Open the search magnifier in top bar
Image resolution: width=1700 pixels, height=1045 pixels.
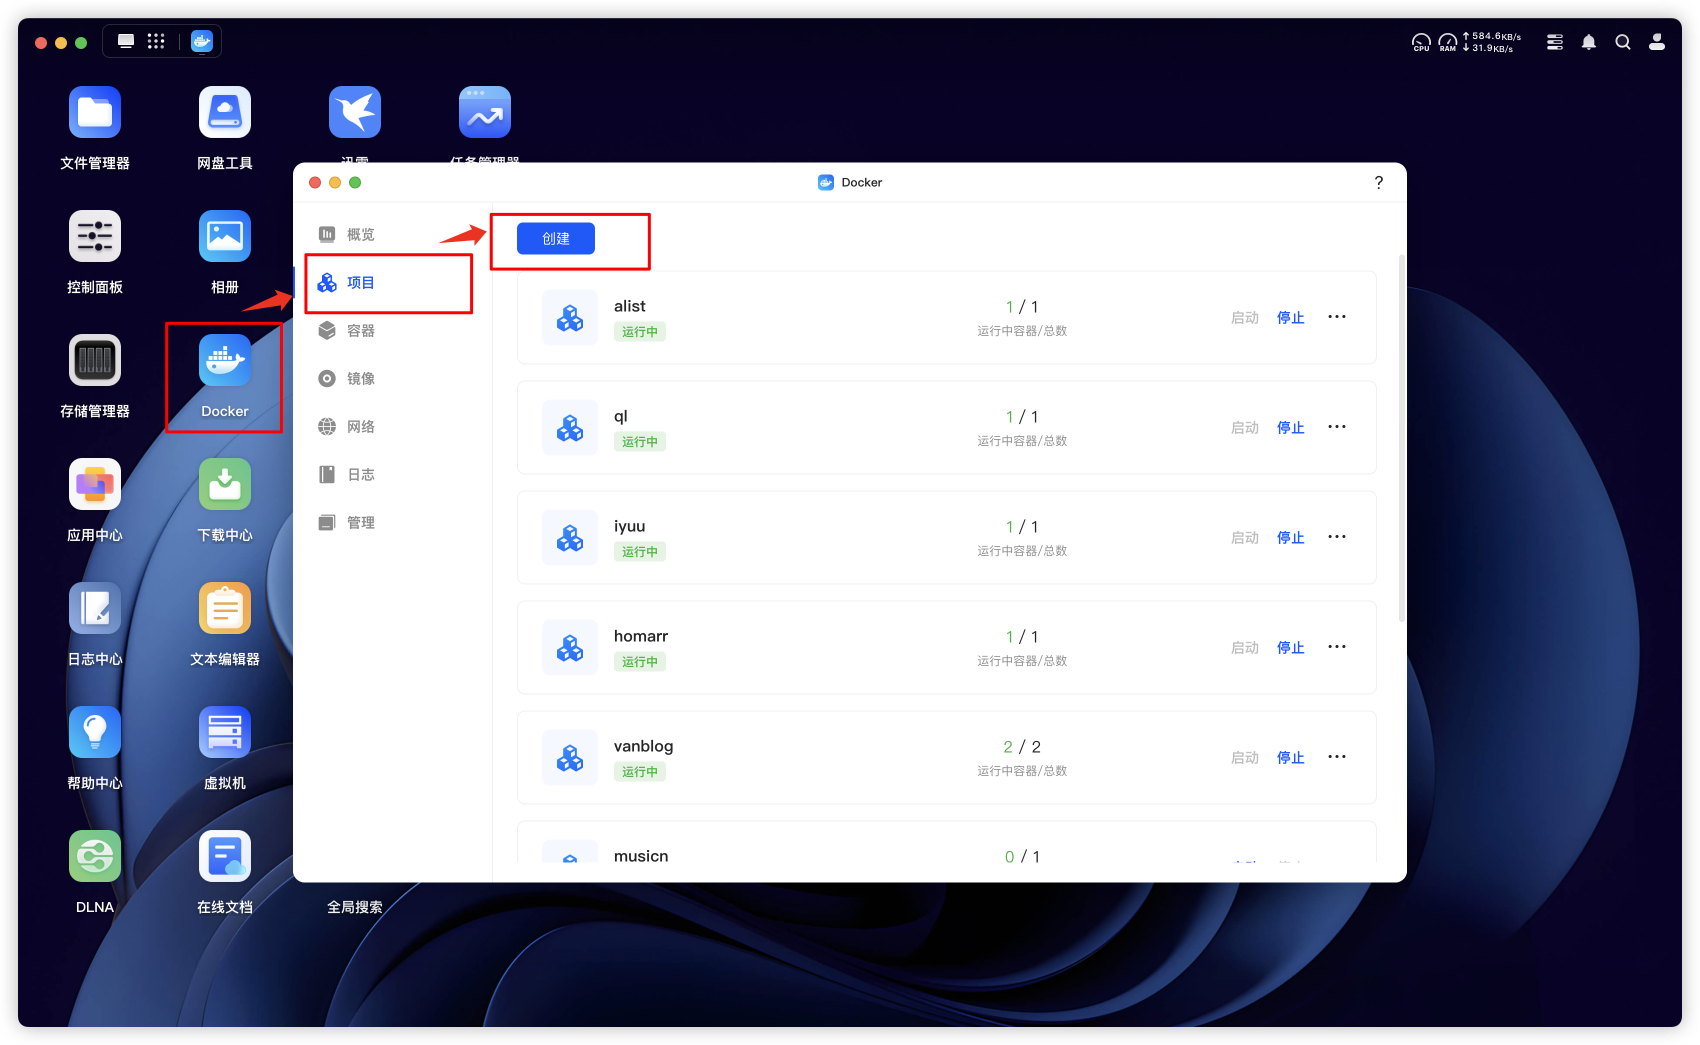[1623, 42]
